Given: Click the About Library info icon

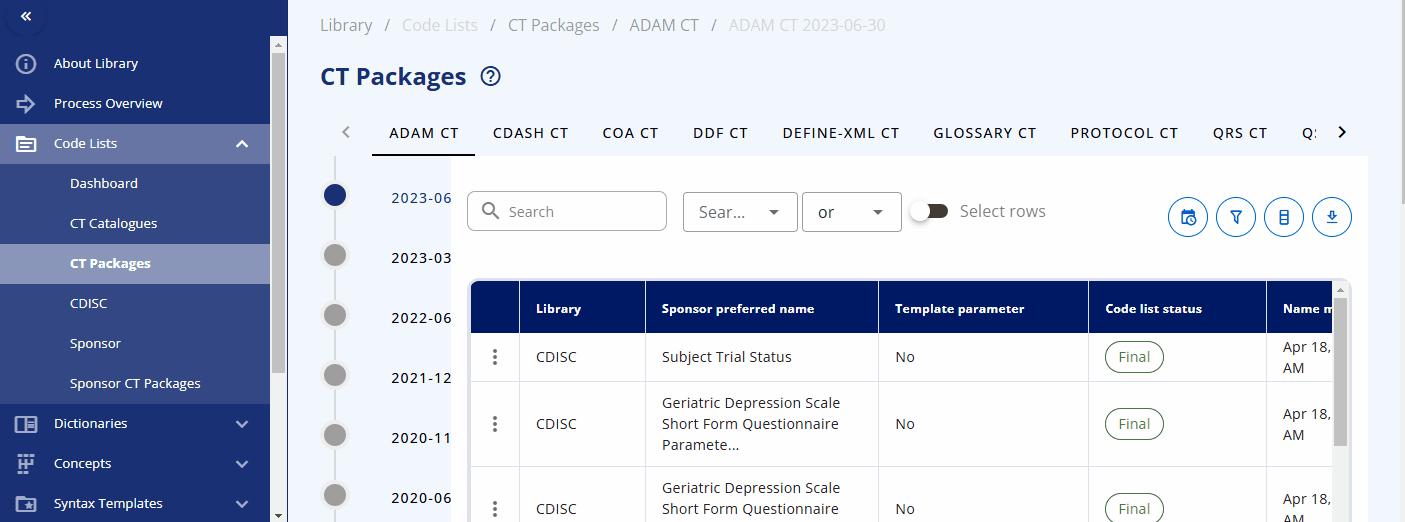Looking at the screenshot, I should pos(26,64).
